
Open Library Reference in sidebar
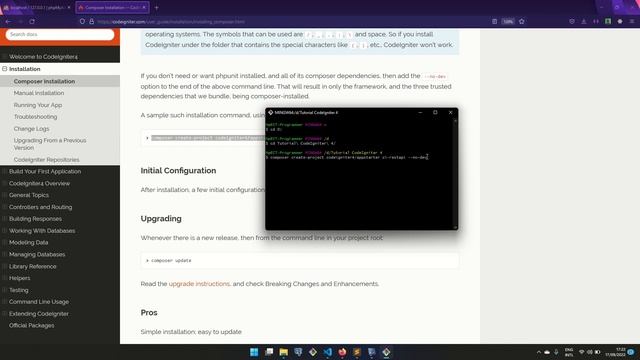(33, 266)
